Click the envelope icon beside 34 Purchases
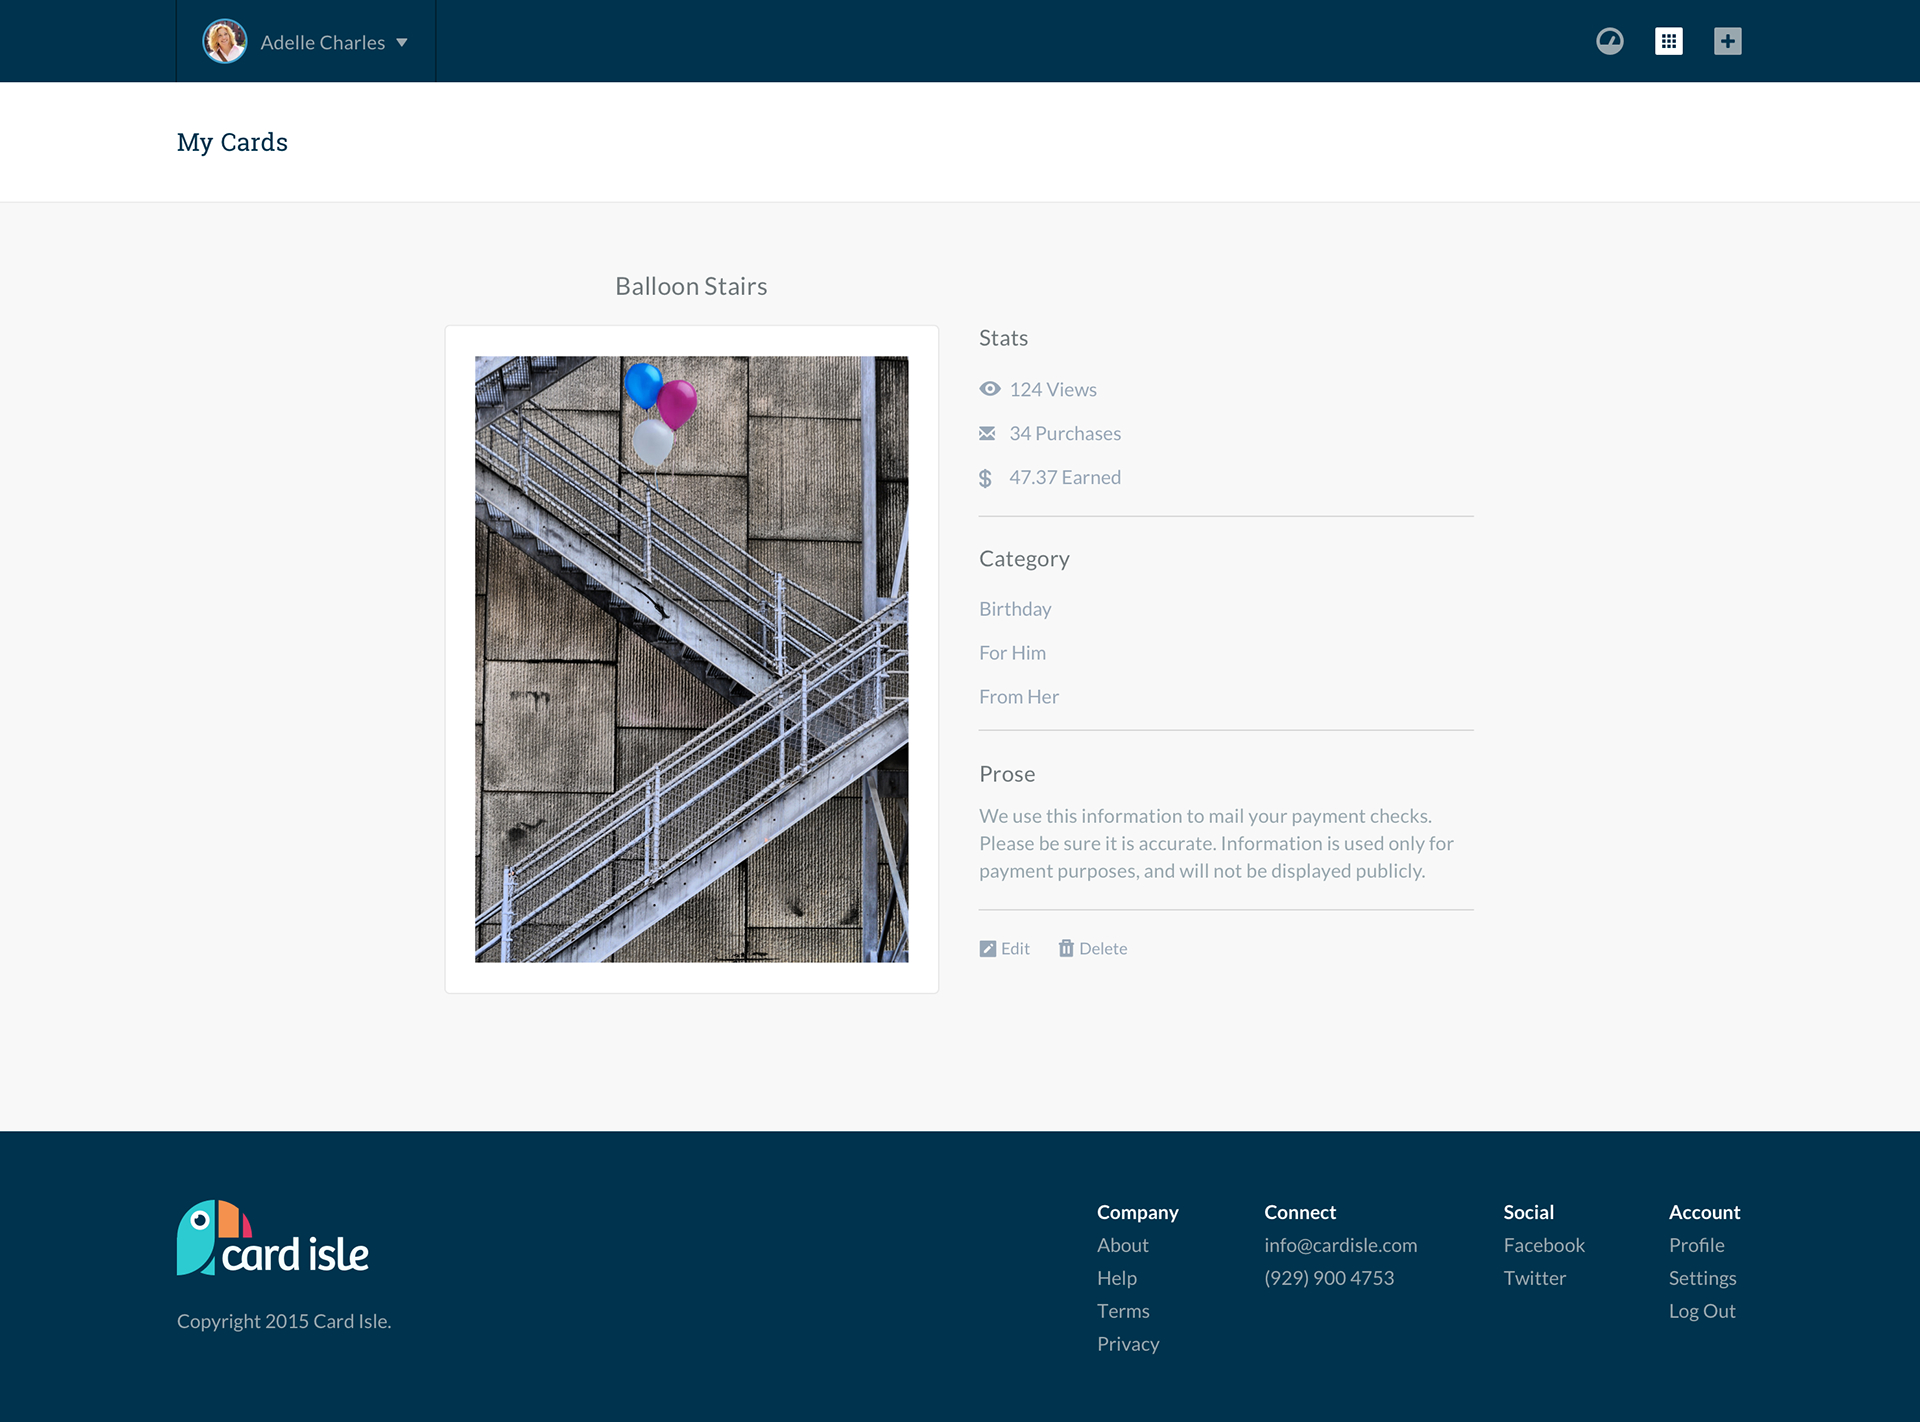Viewport: 1920px width, 1422px height. [x=987, y=433]
